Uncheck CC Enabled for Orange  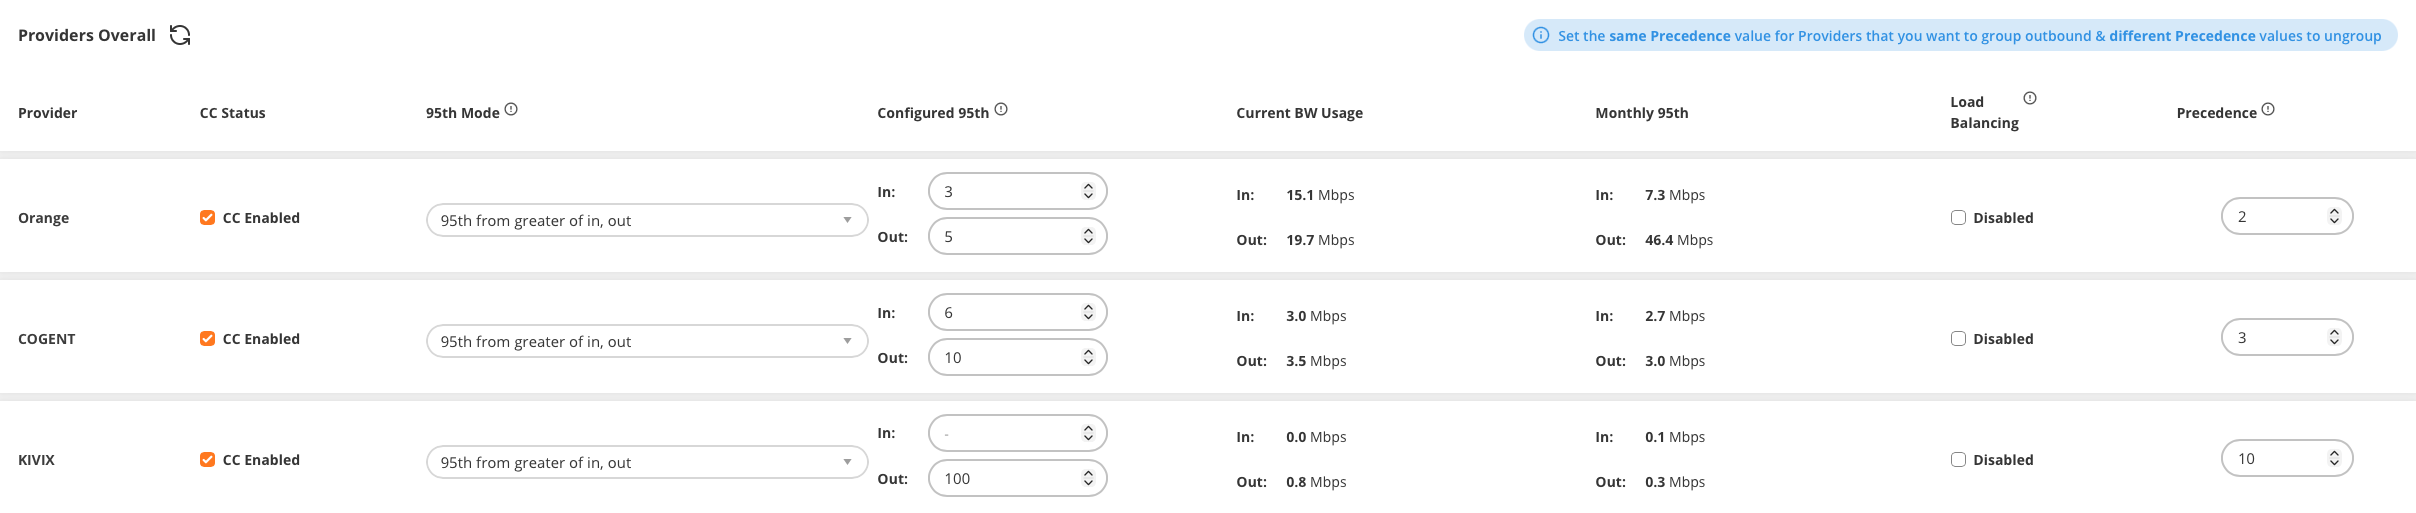[x=208, y=218]
